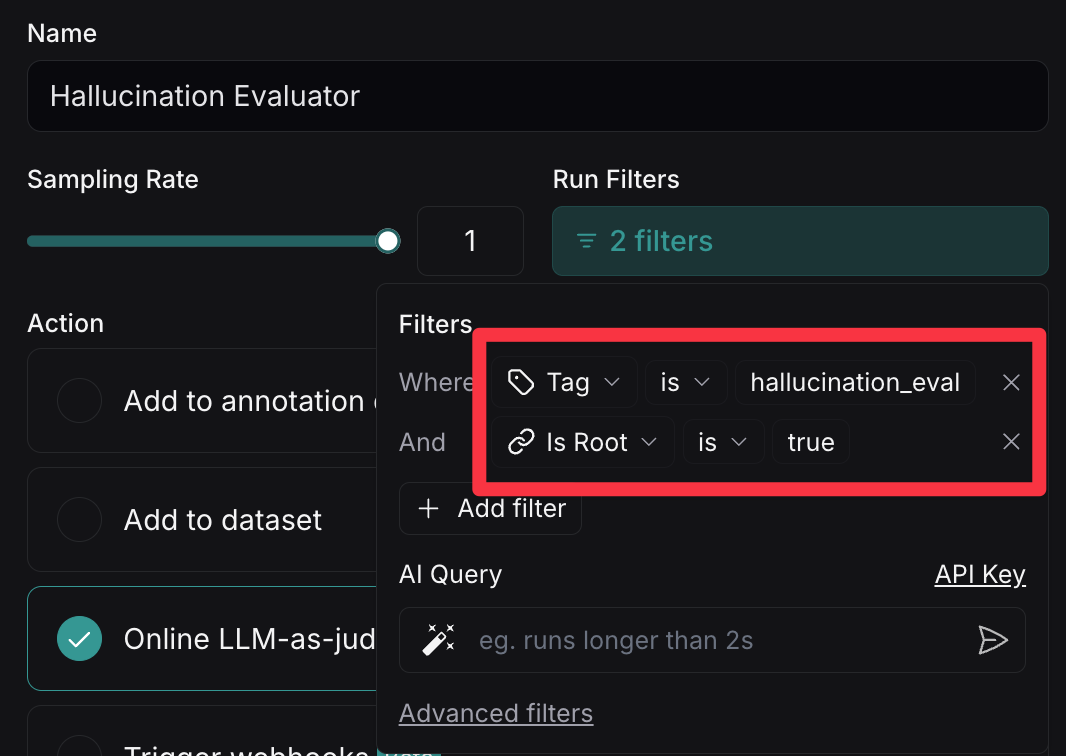Click the Name field with Hallucination Evaluator
1066x756 pixels.
point(537,96)
